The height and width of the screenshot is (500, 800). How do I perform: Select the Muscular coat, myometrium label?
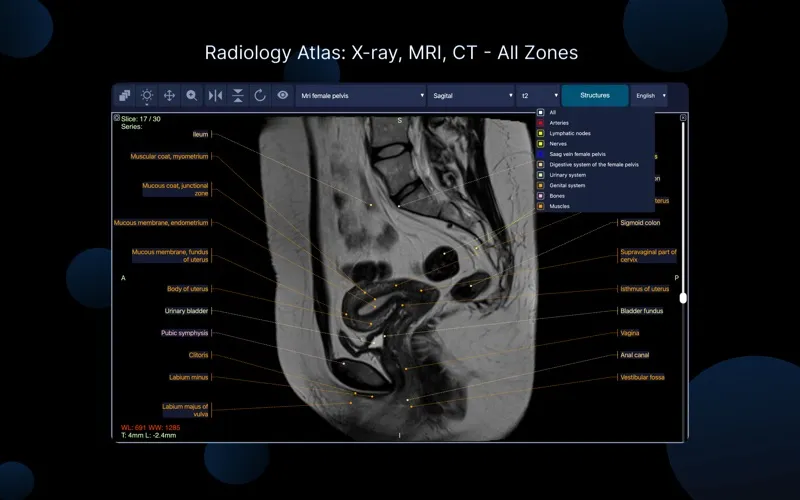pos(169,156)
